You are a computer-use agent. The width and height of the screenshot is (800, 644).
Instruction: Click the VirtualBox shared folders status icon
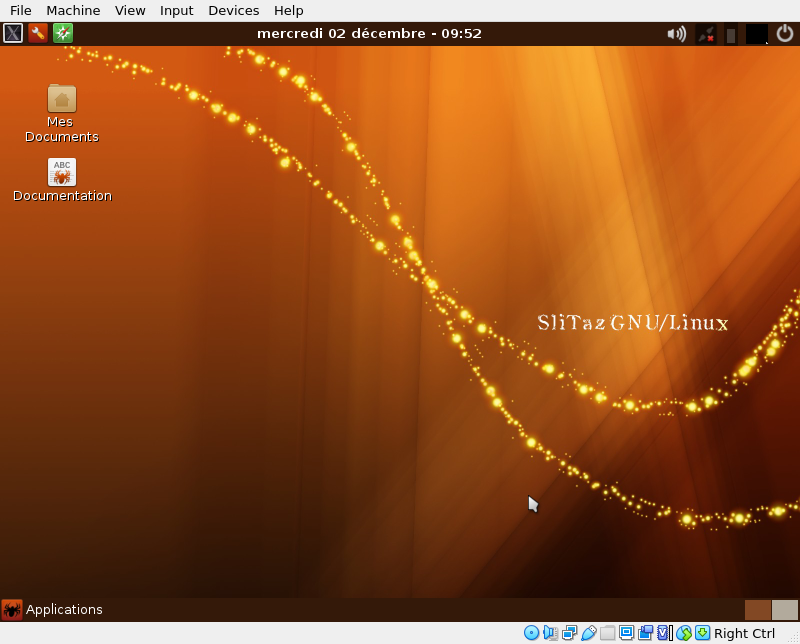[x=607, y=633]
